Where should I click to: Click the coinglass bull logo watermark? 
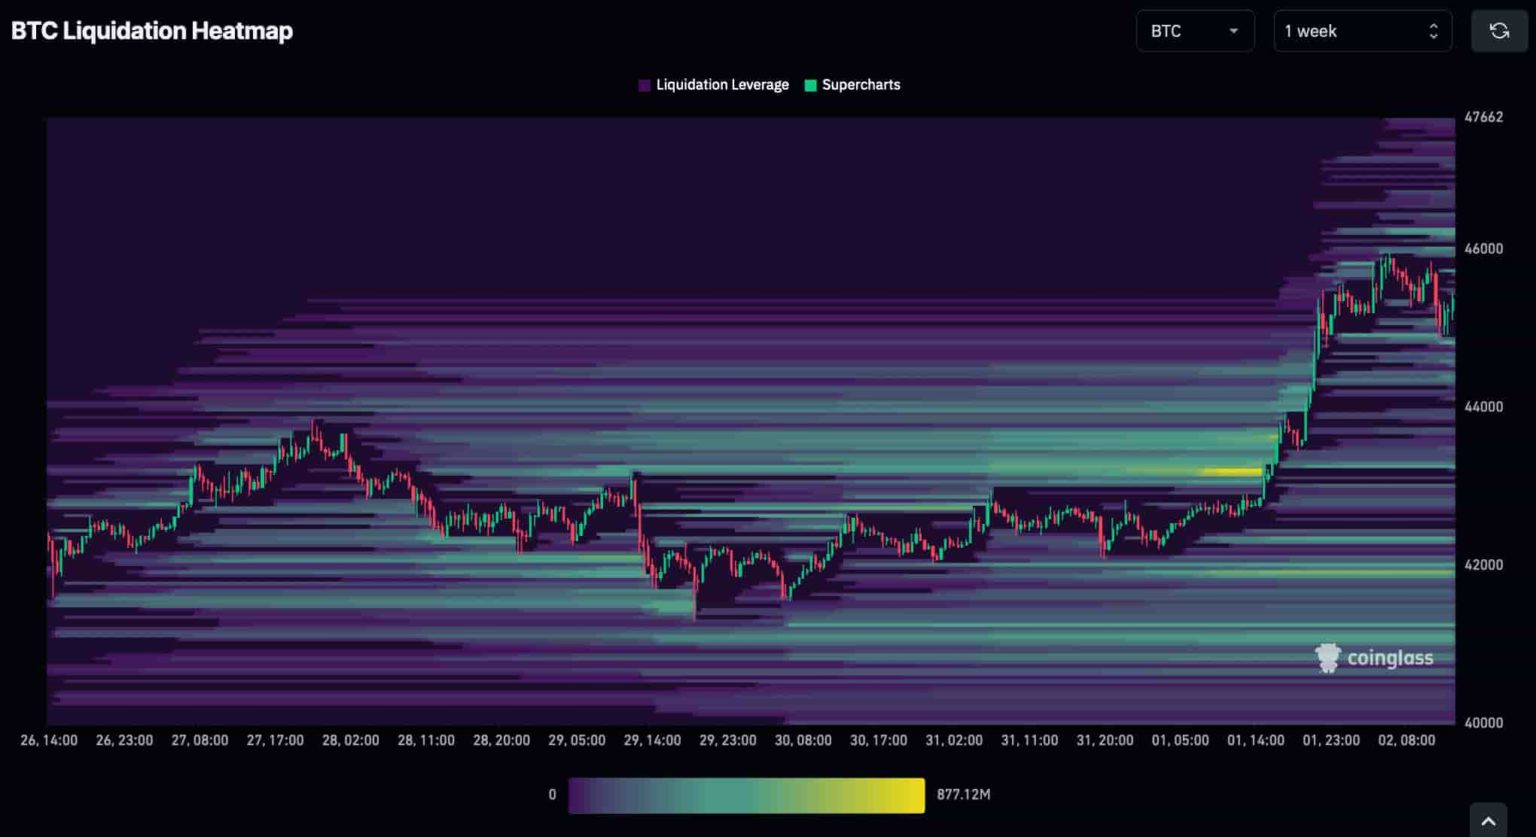point(1327,657)
